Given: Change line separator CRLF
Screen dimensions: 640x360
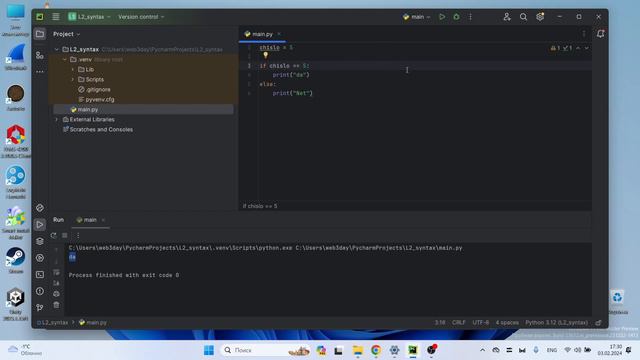Looking at the screenshot, I should (458, 322).
